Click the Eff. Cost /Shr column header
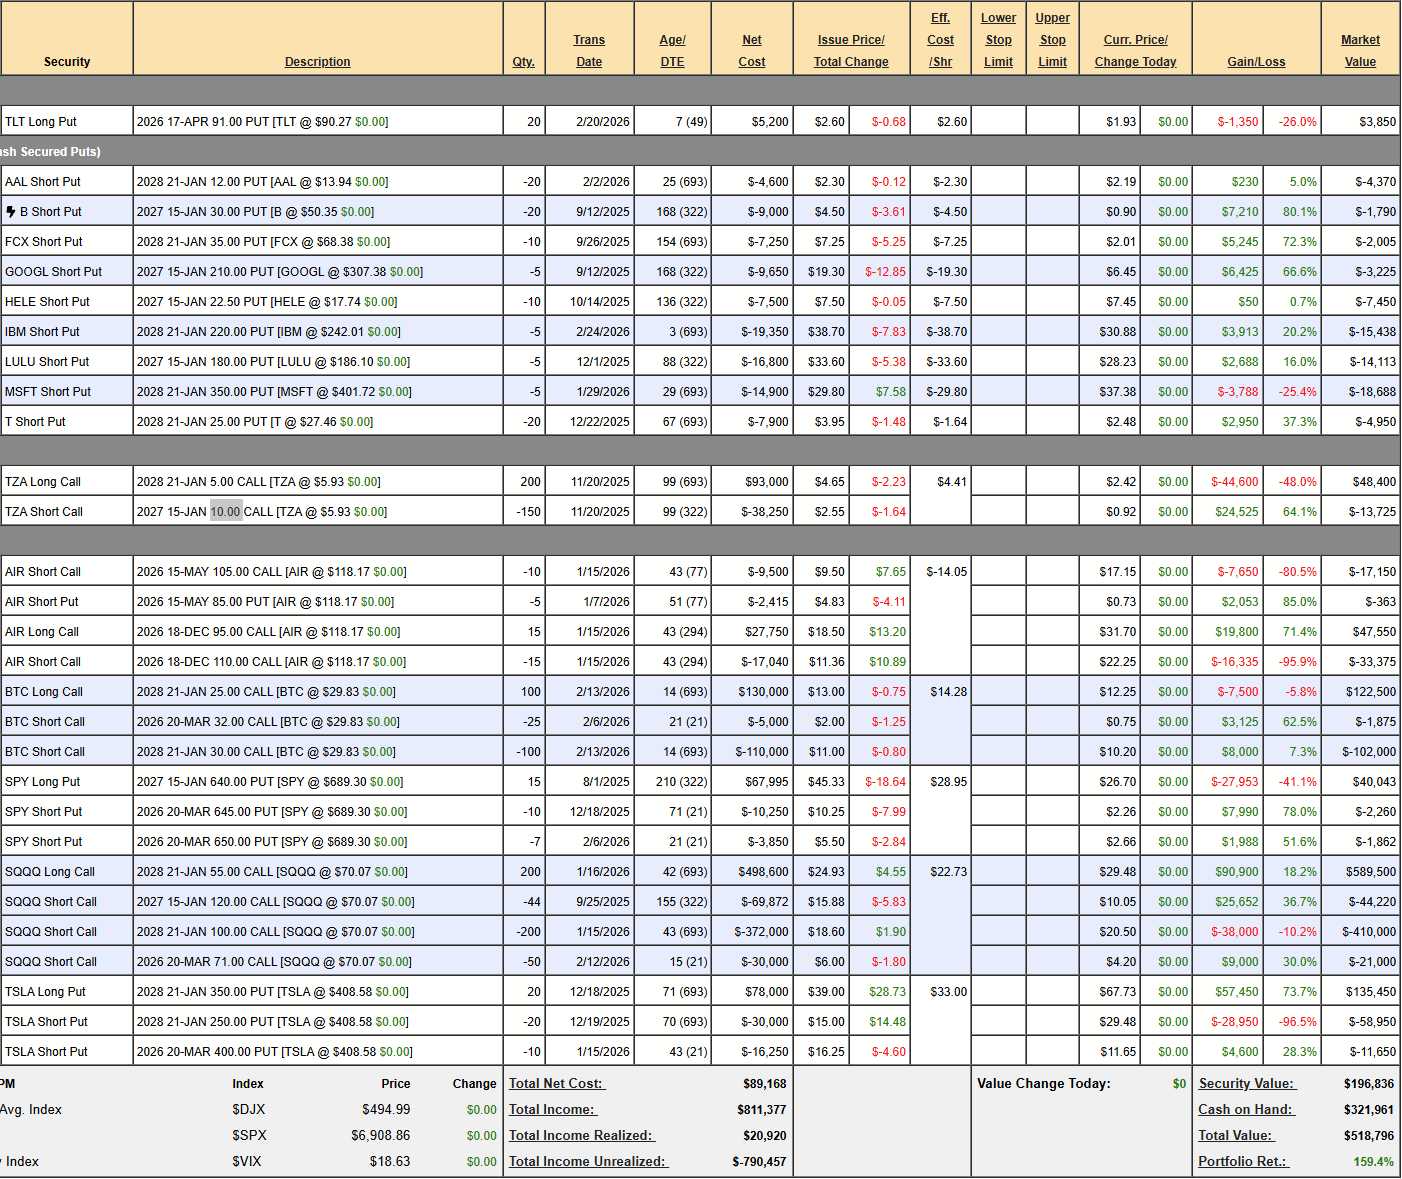1402x1179 pixels. pyautogui.click(x=940, y=40)
